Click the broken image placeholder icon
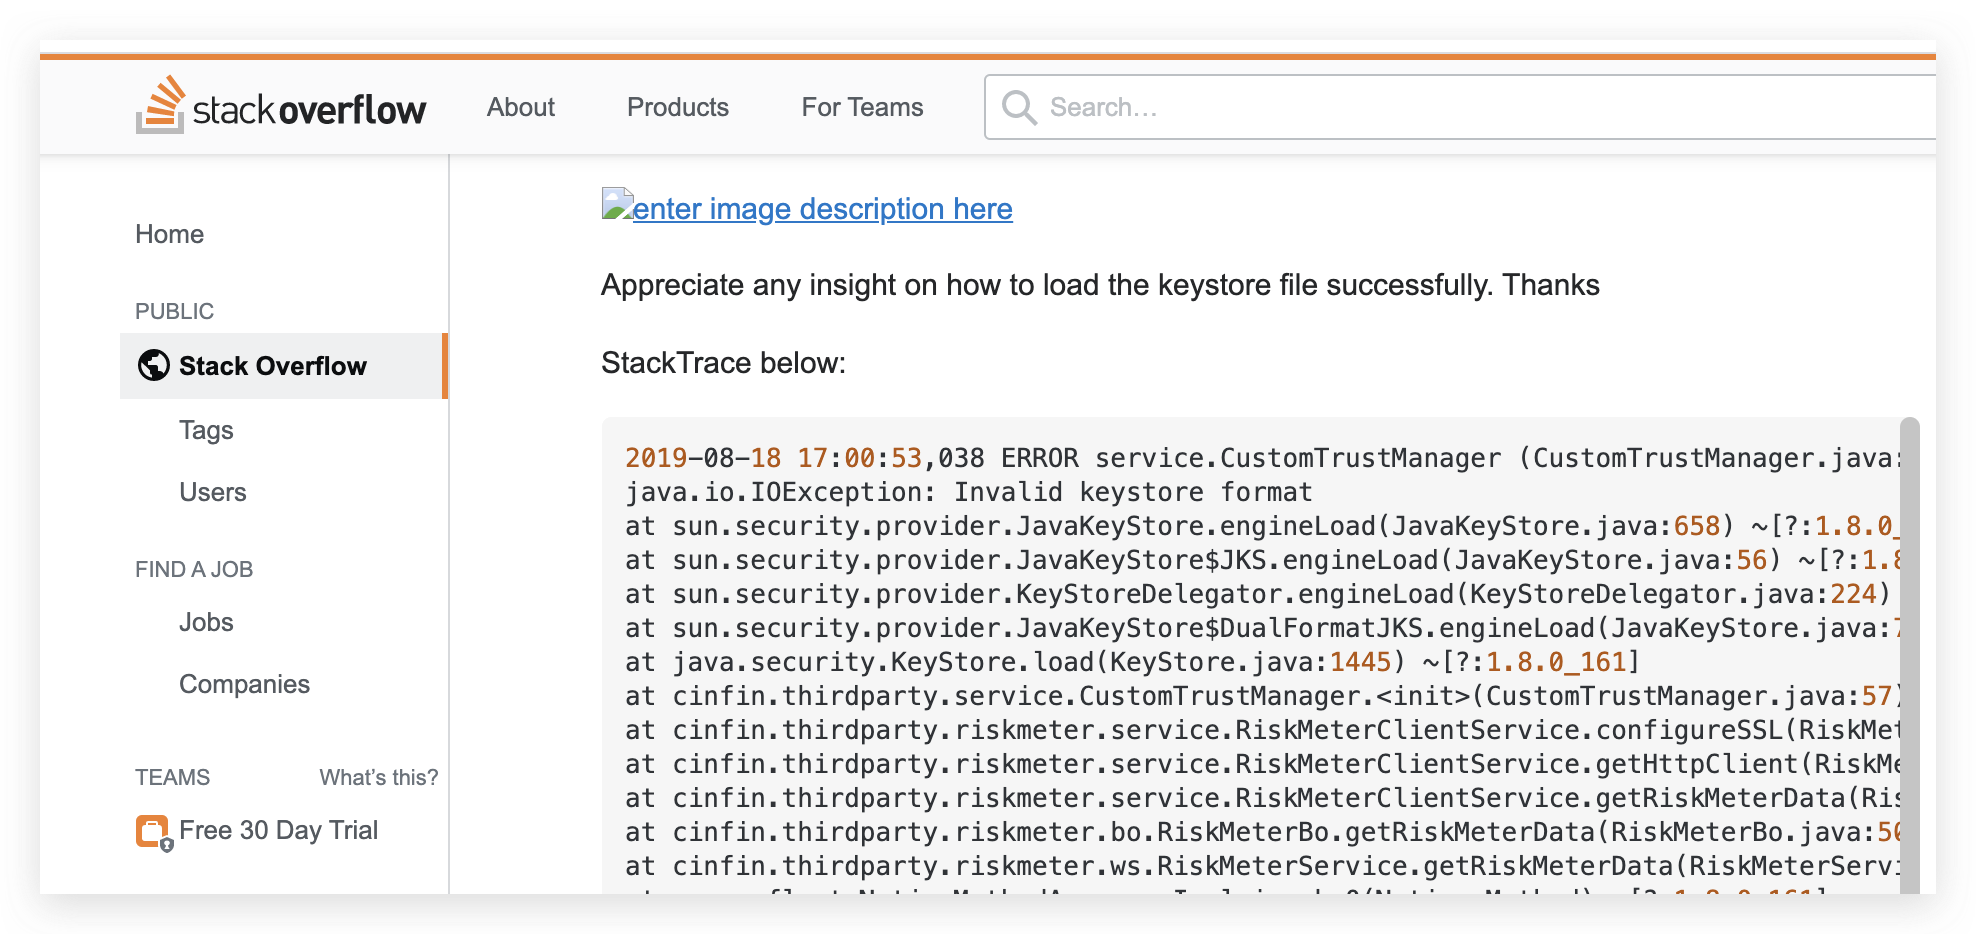 [617, 204]
